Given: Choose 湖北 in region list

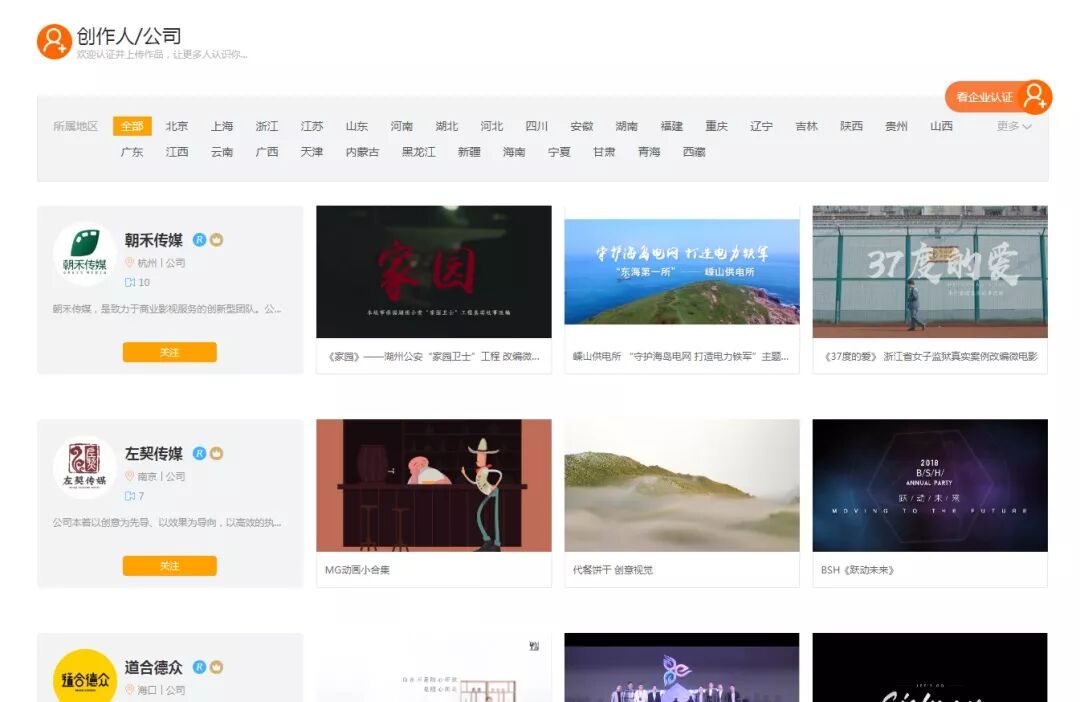Looking at the screenshot, I should coord(446,126).
